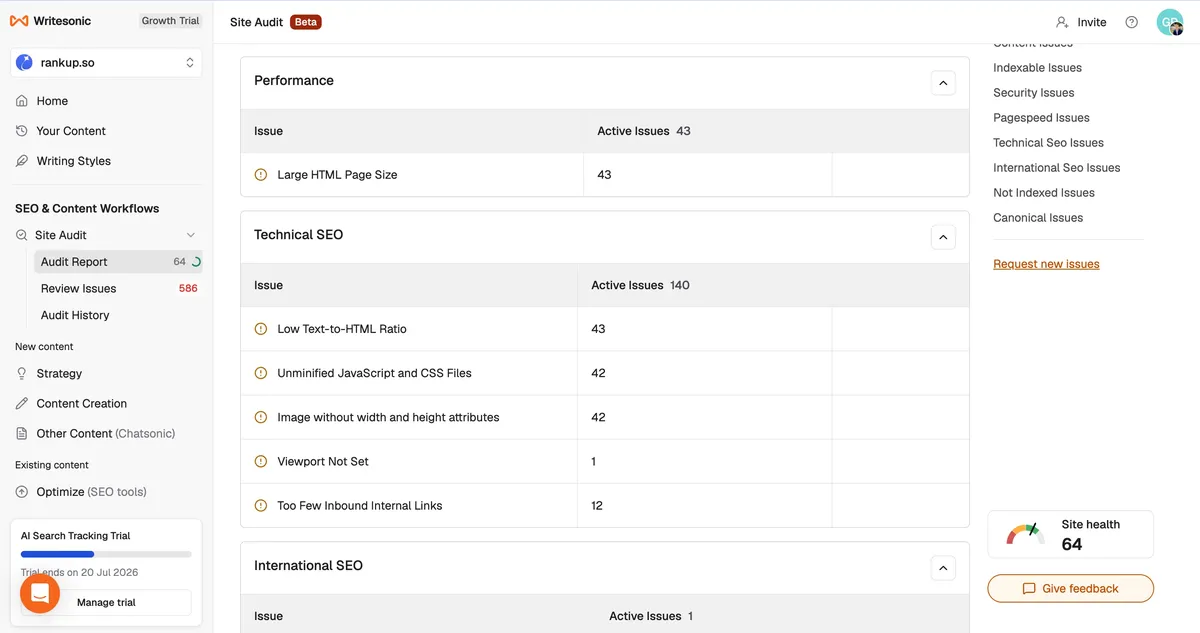Screen dimensions: 1200x633
Task: Click the Growth Trial plan badge
Action: [170, 21]
